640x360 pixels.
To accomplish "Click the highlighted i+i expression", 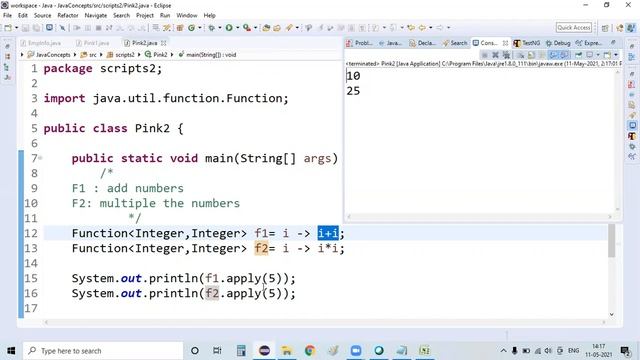I will (328, 233).
